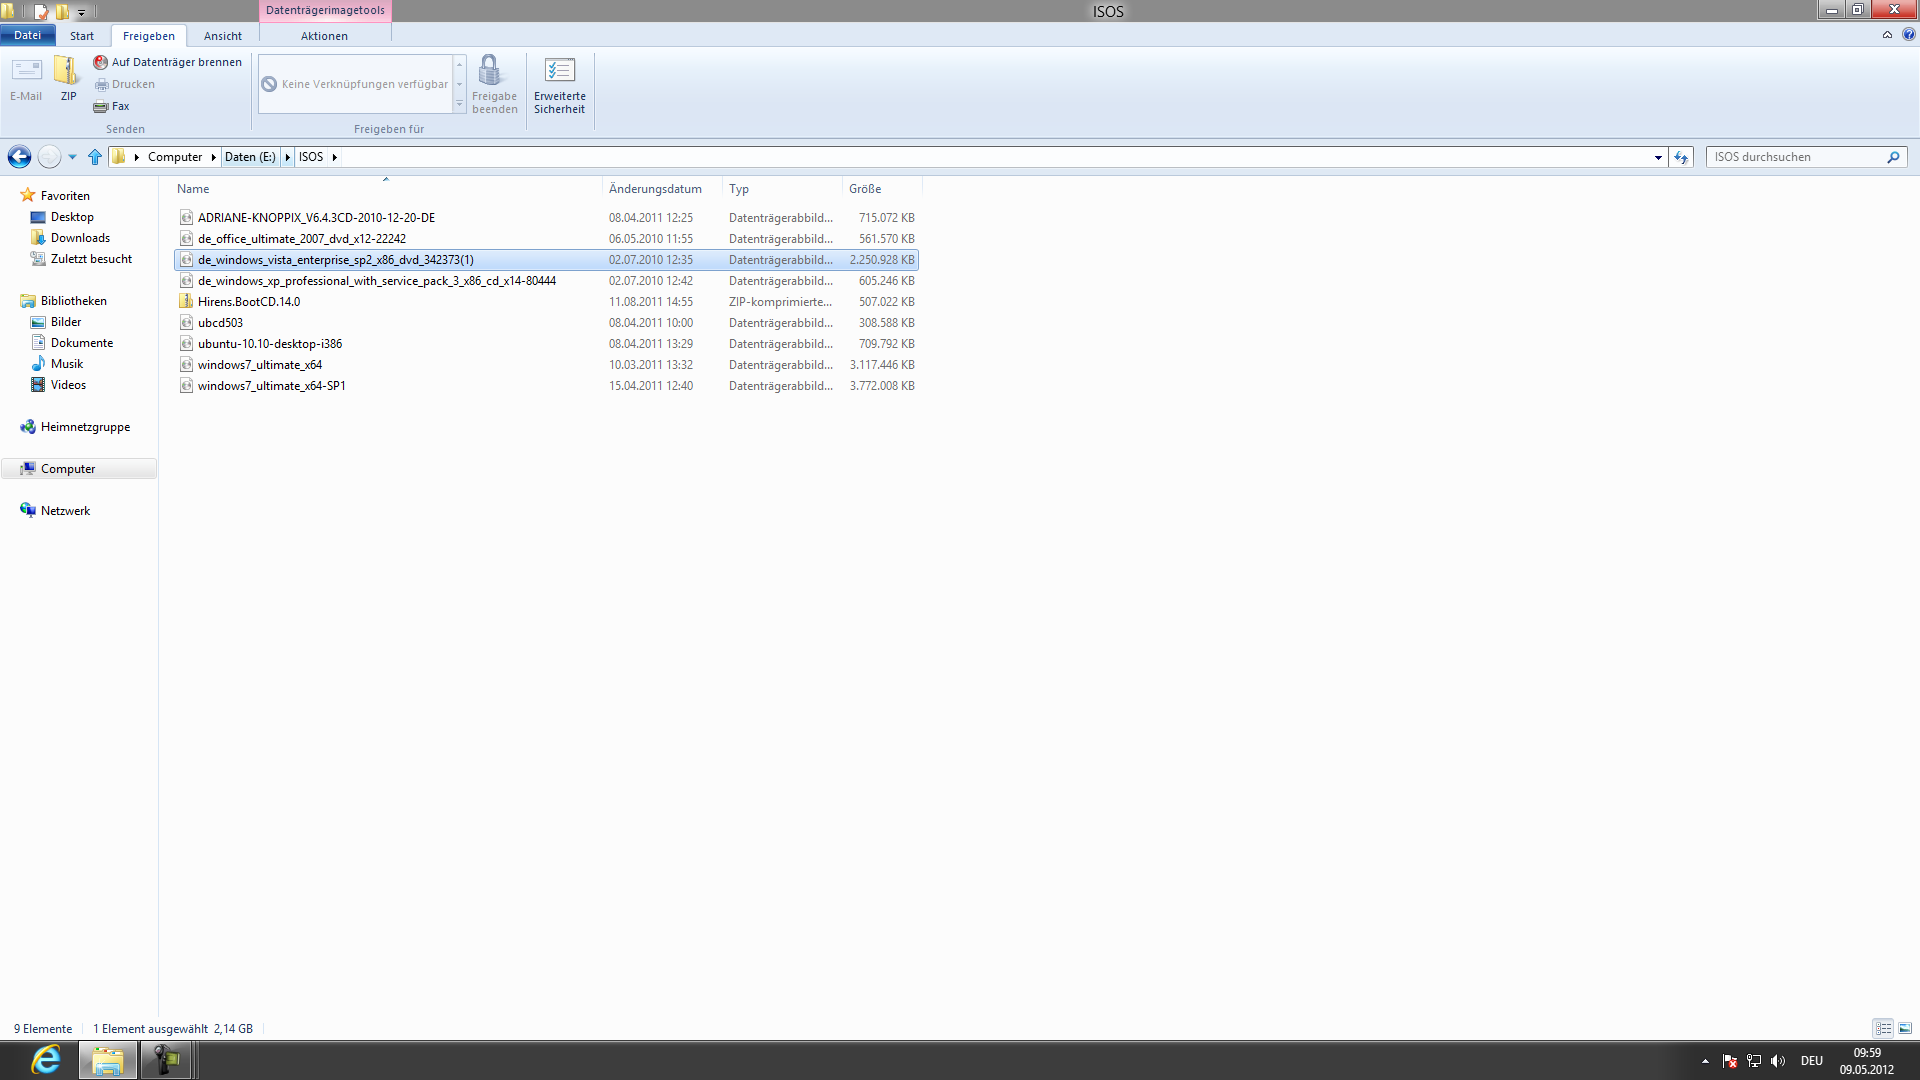Click the up-folder arrow

click(95, 157)
